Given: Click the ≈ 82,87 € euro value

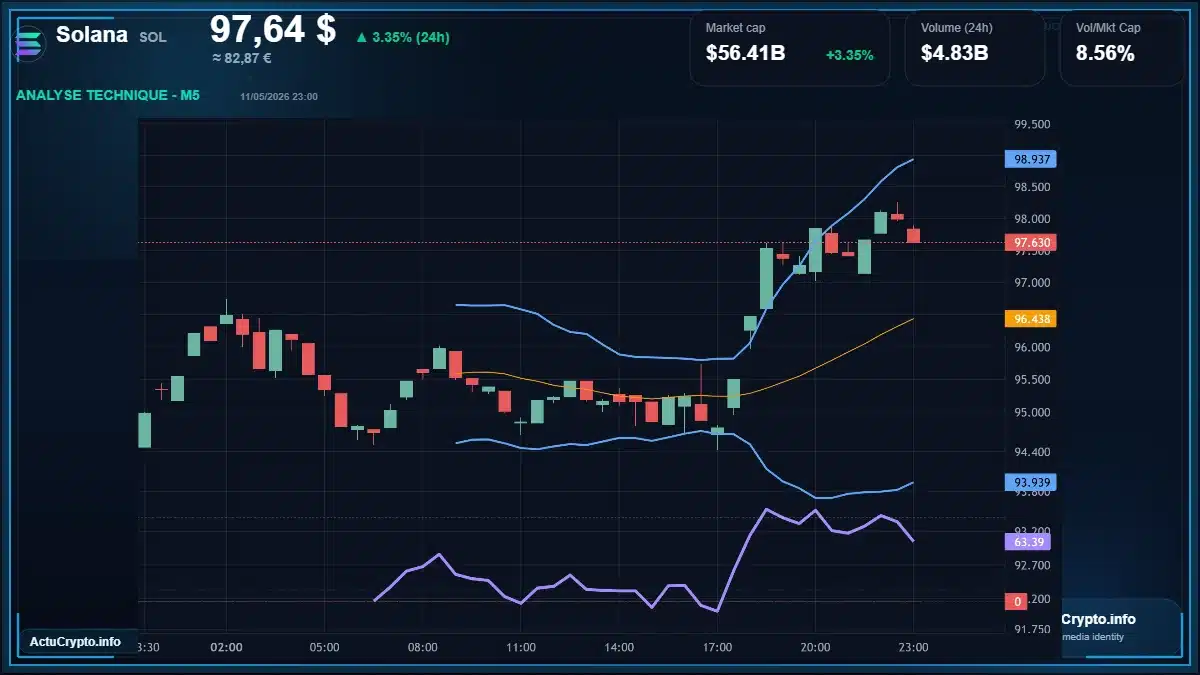Looking at the screenshot, I should point(241,58).
